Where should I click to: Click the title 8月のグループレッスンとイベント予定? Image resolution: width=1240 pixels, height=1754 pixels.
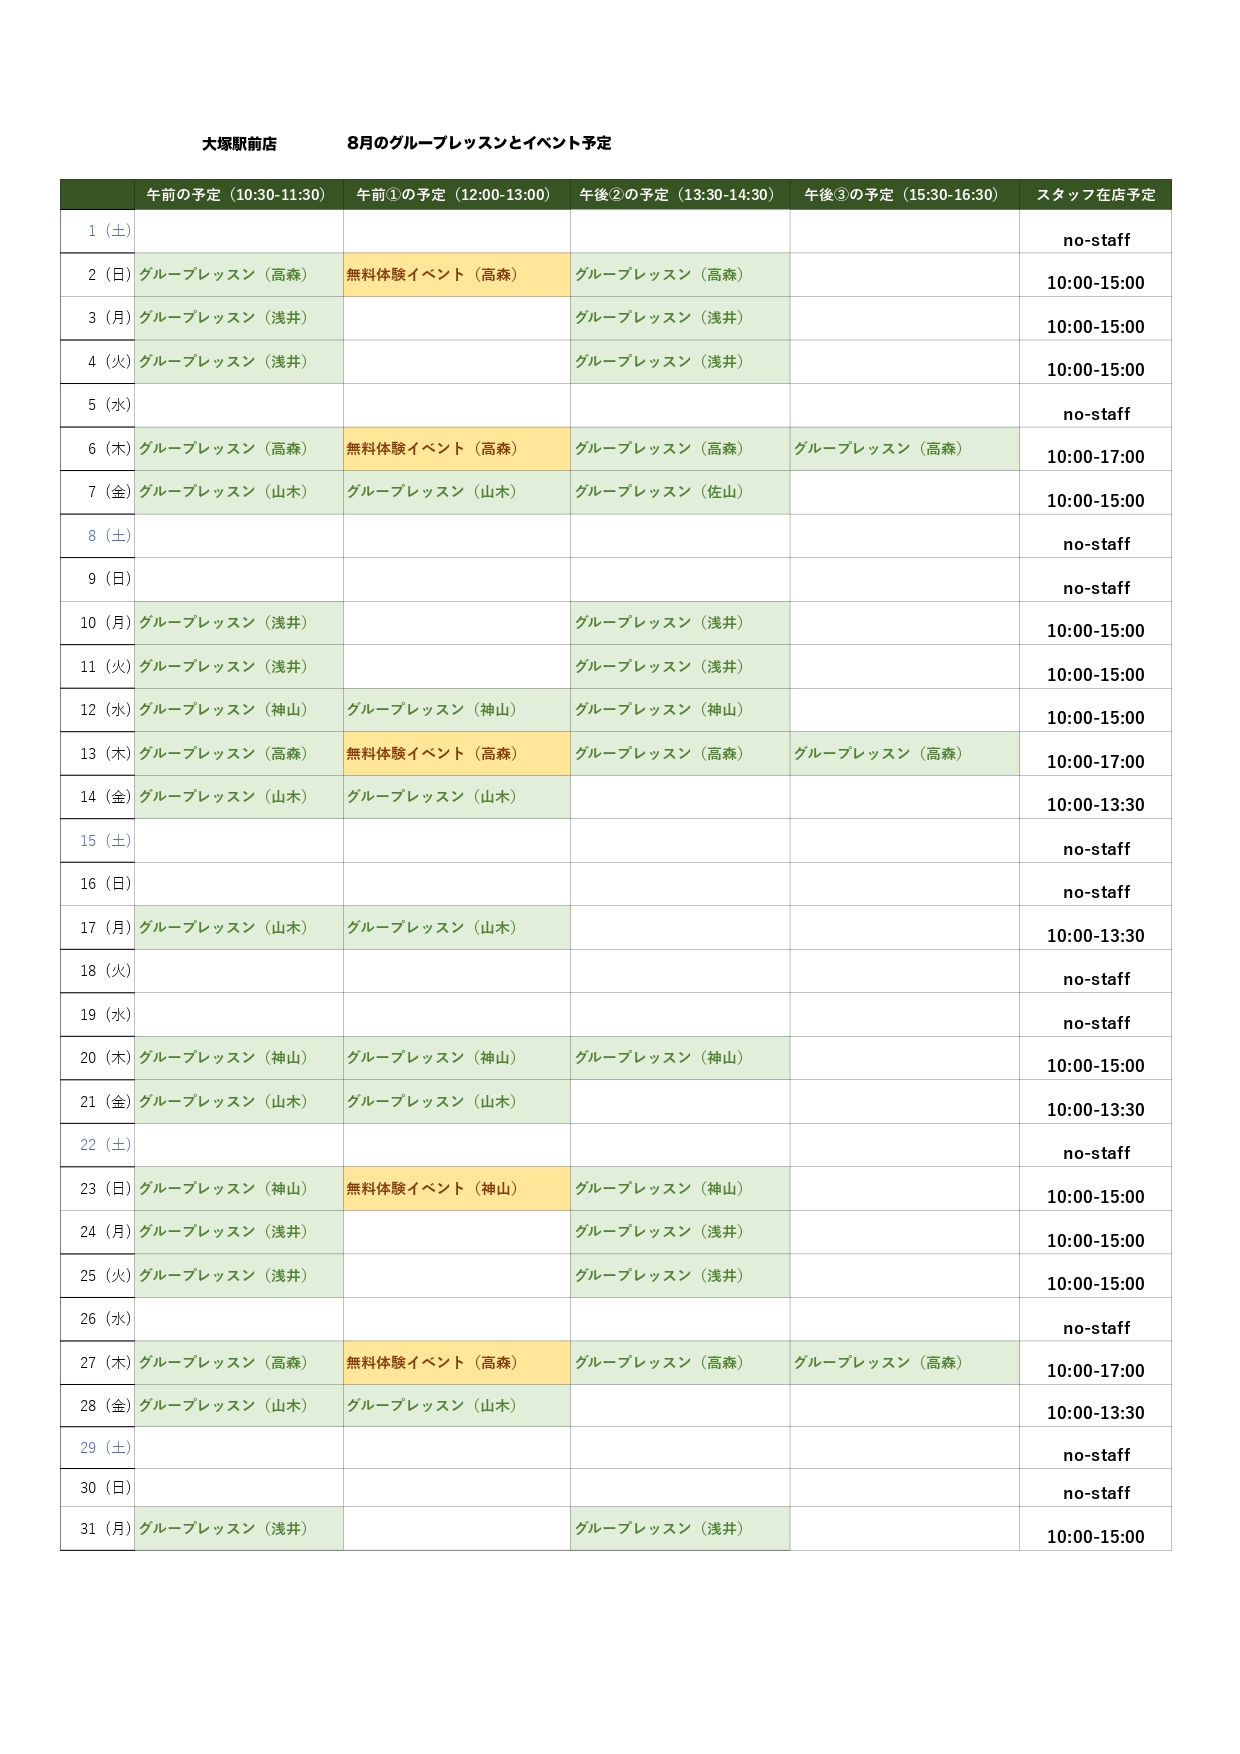(479, 143)
